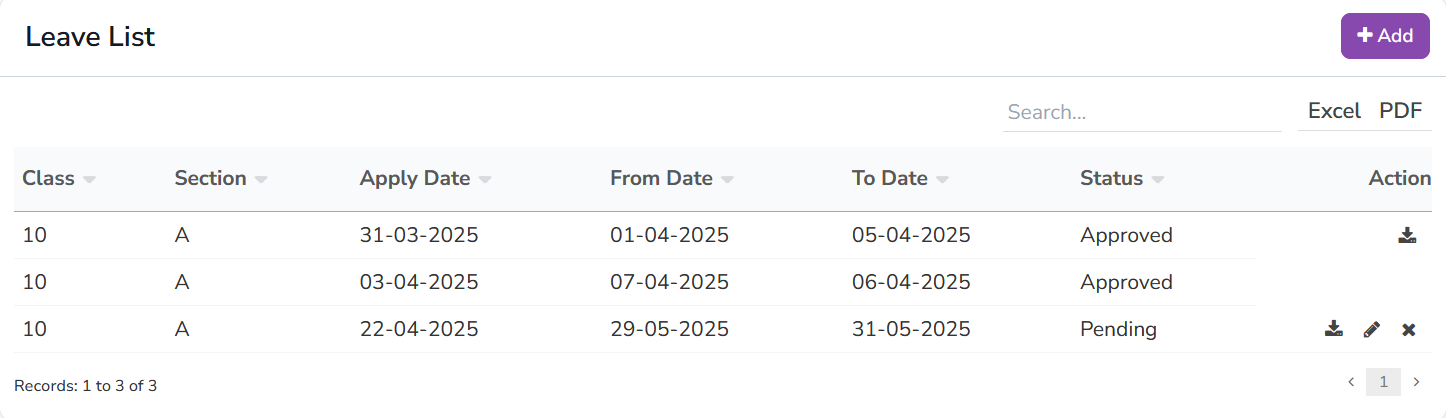
Task: Export the leave list to Excel
Action: (1334, 111)
